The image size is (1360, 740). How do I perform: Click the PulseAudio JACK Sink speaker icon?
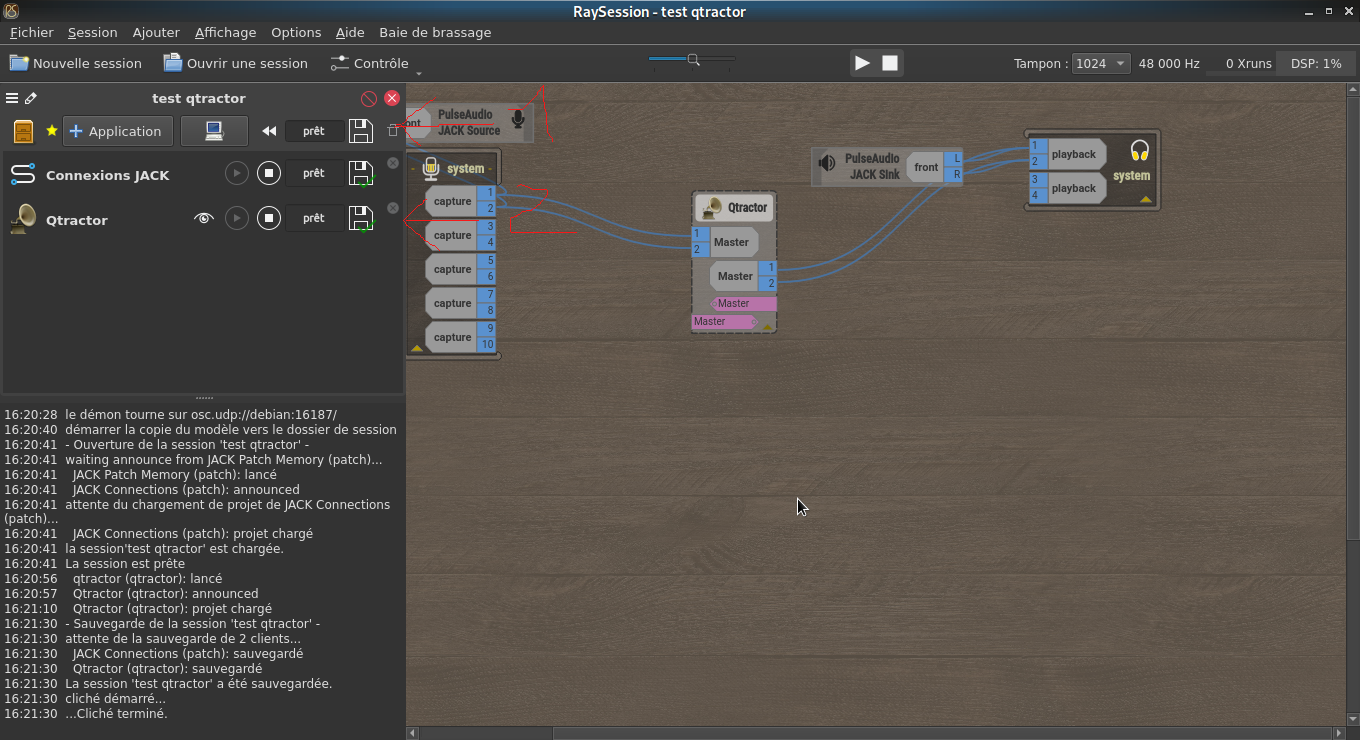(x=827, y=163)
